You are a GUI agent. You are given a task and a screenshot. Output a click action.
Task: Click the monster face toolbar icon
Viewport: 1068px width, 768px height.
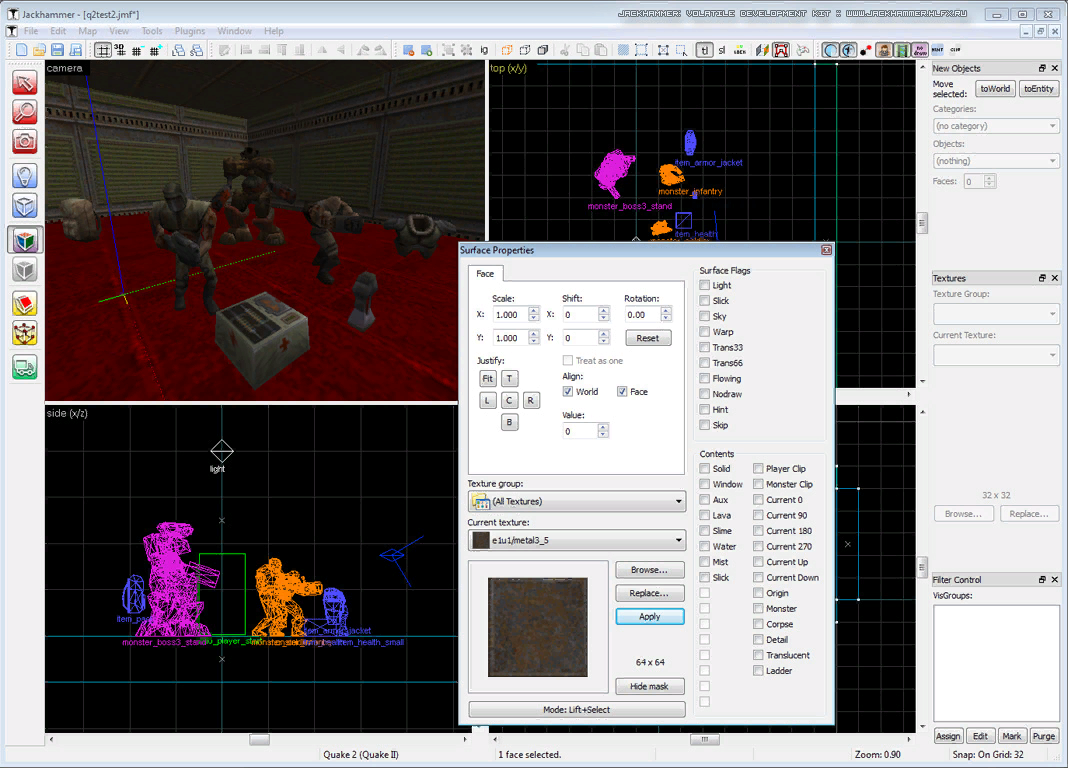tap(884, 50)
